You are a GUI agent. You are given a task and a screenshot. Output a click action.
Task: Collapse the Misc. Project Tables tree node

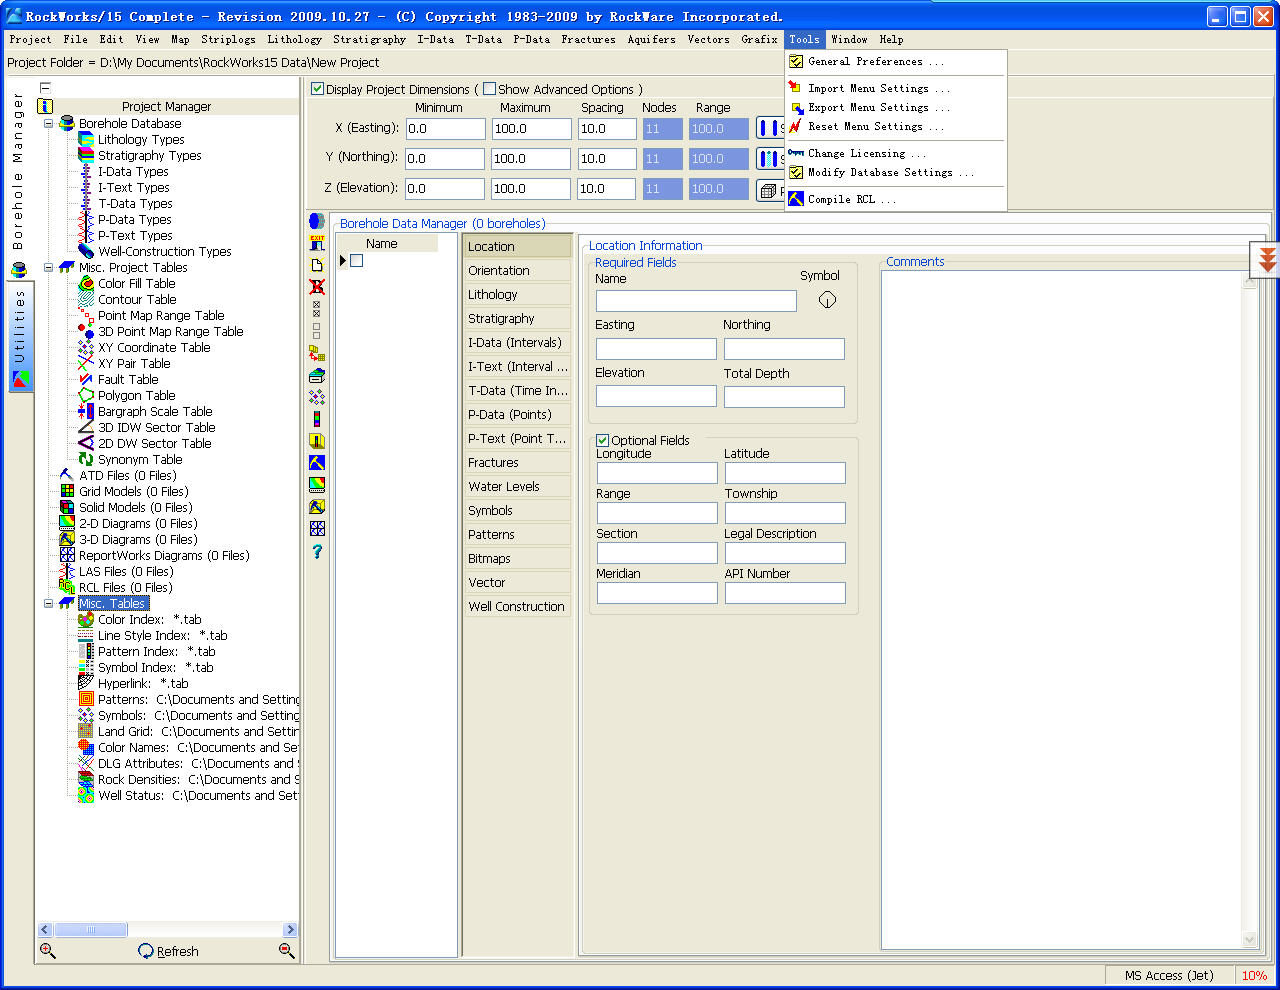[x=49, y=267]
